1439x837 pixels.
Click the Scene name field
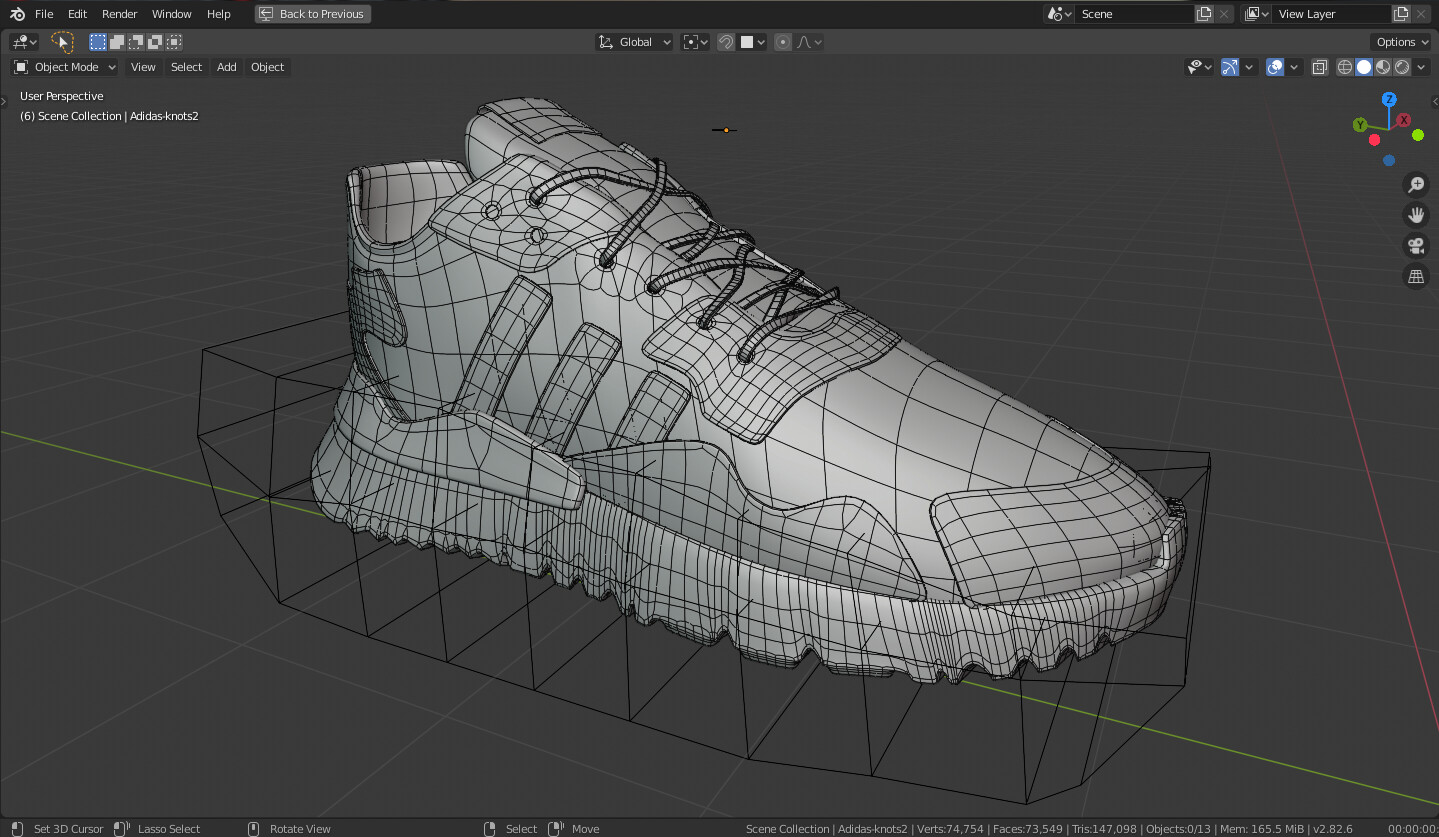(1135, 14)
